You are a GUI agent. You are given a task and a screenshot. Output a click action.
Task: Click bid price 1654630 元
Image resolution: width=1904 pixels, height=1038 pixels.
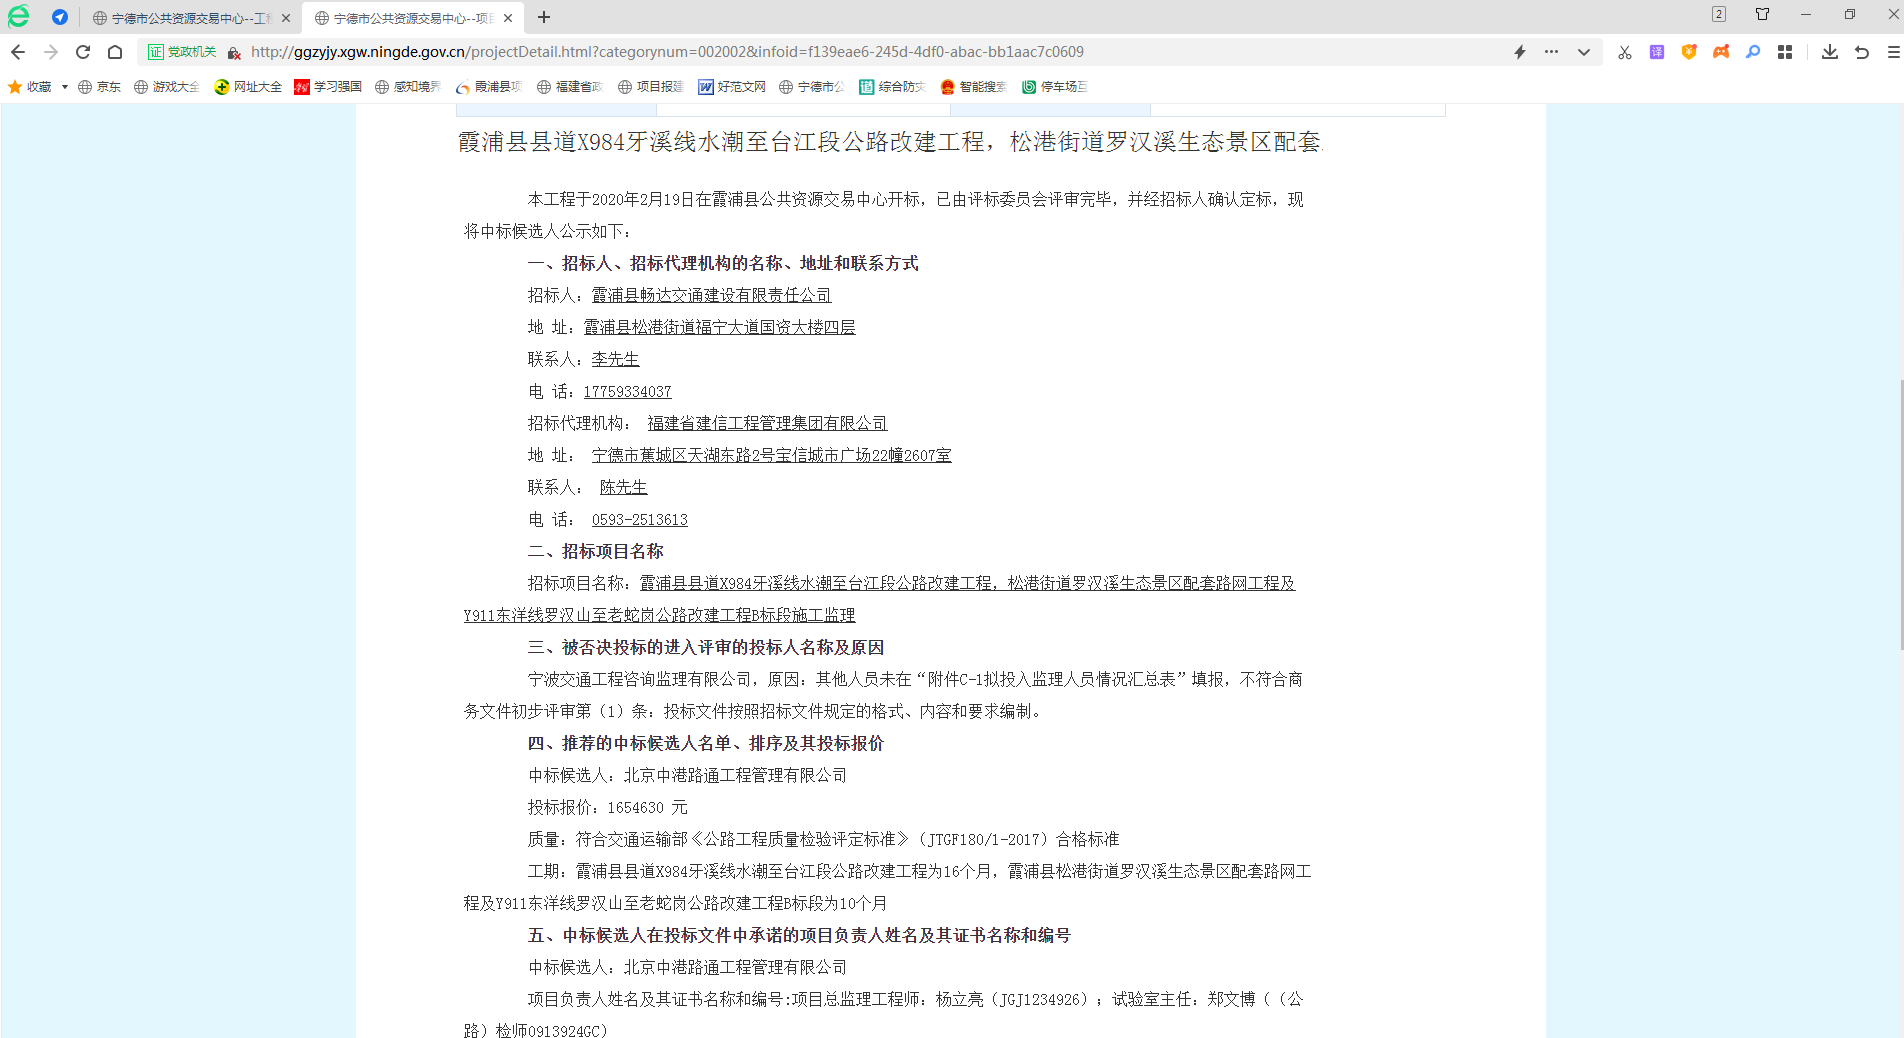pos(647,807)
